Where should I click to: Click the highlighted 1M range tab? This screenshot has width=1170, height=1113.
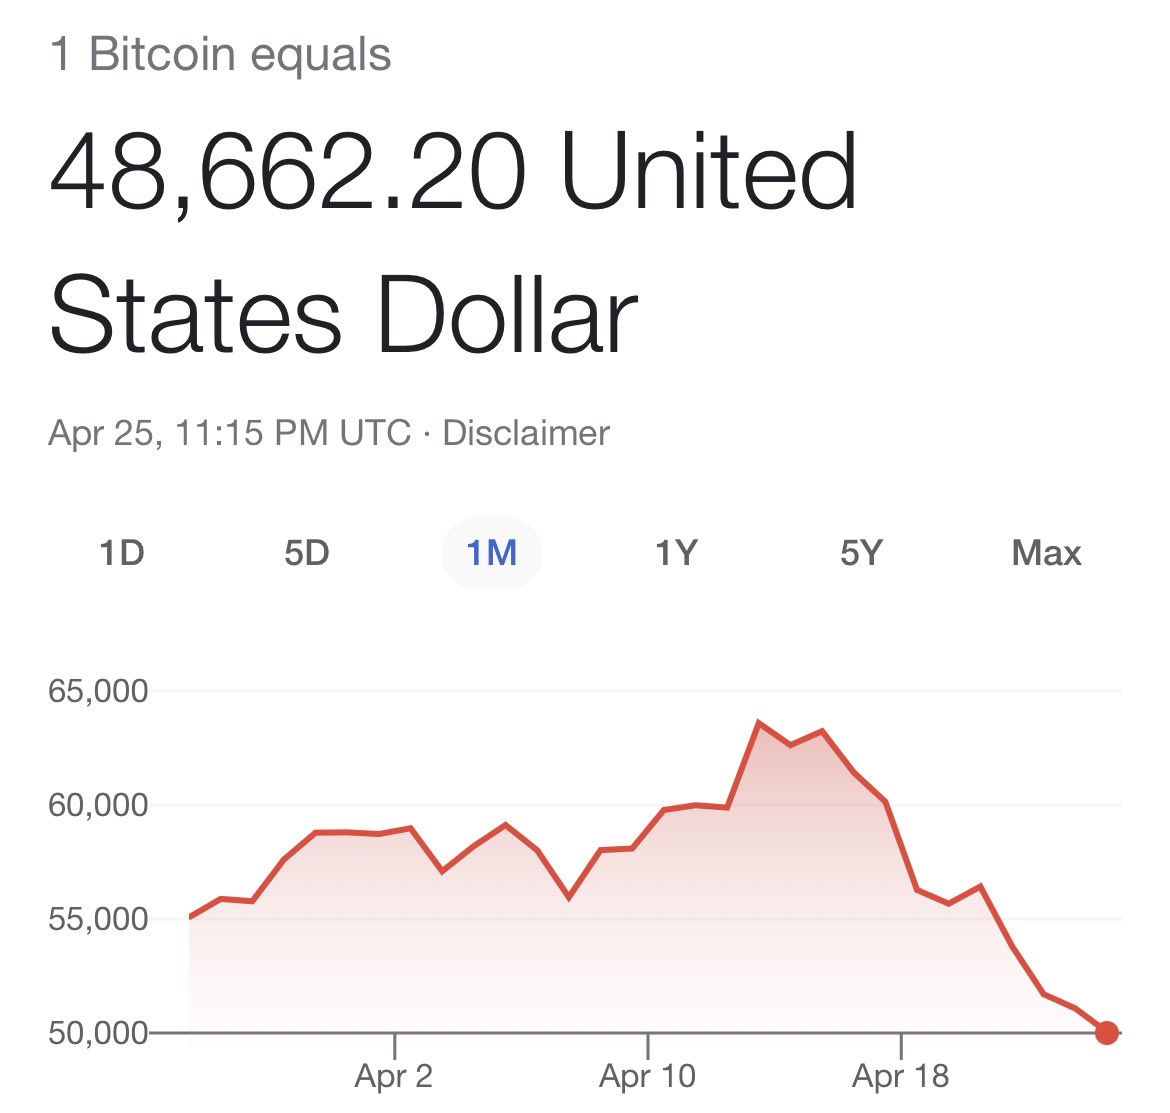click(492, 553)
